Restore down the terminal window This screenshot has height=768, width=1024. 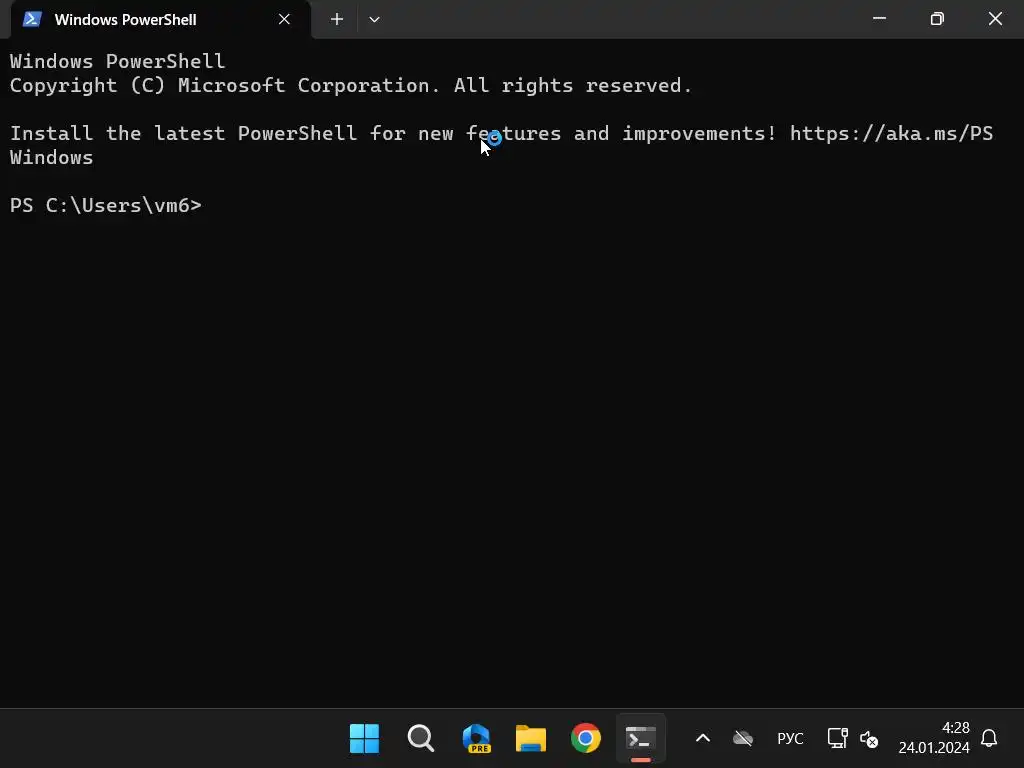(x=937, y=19)
